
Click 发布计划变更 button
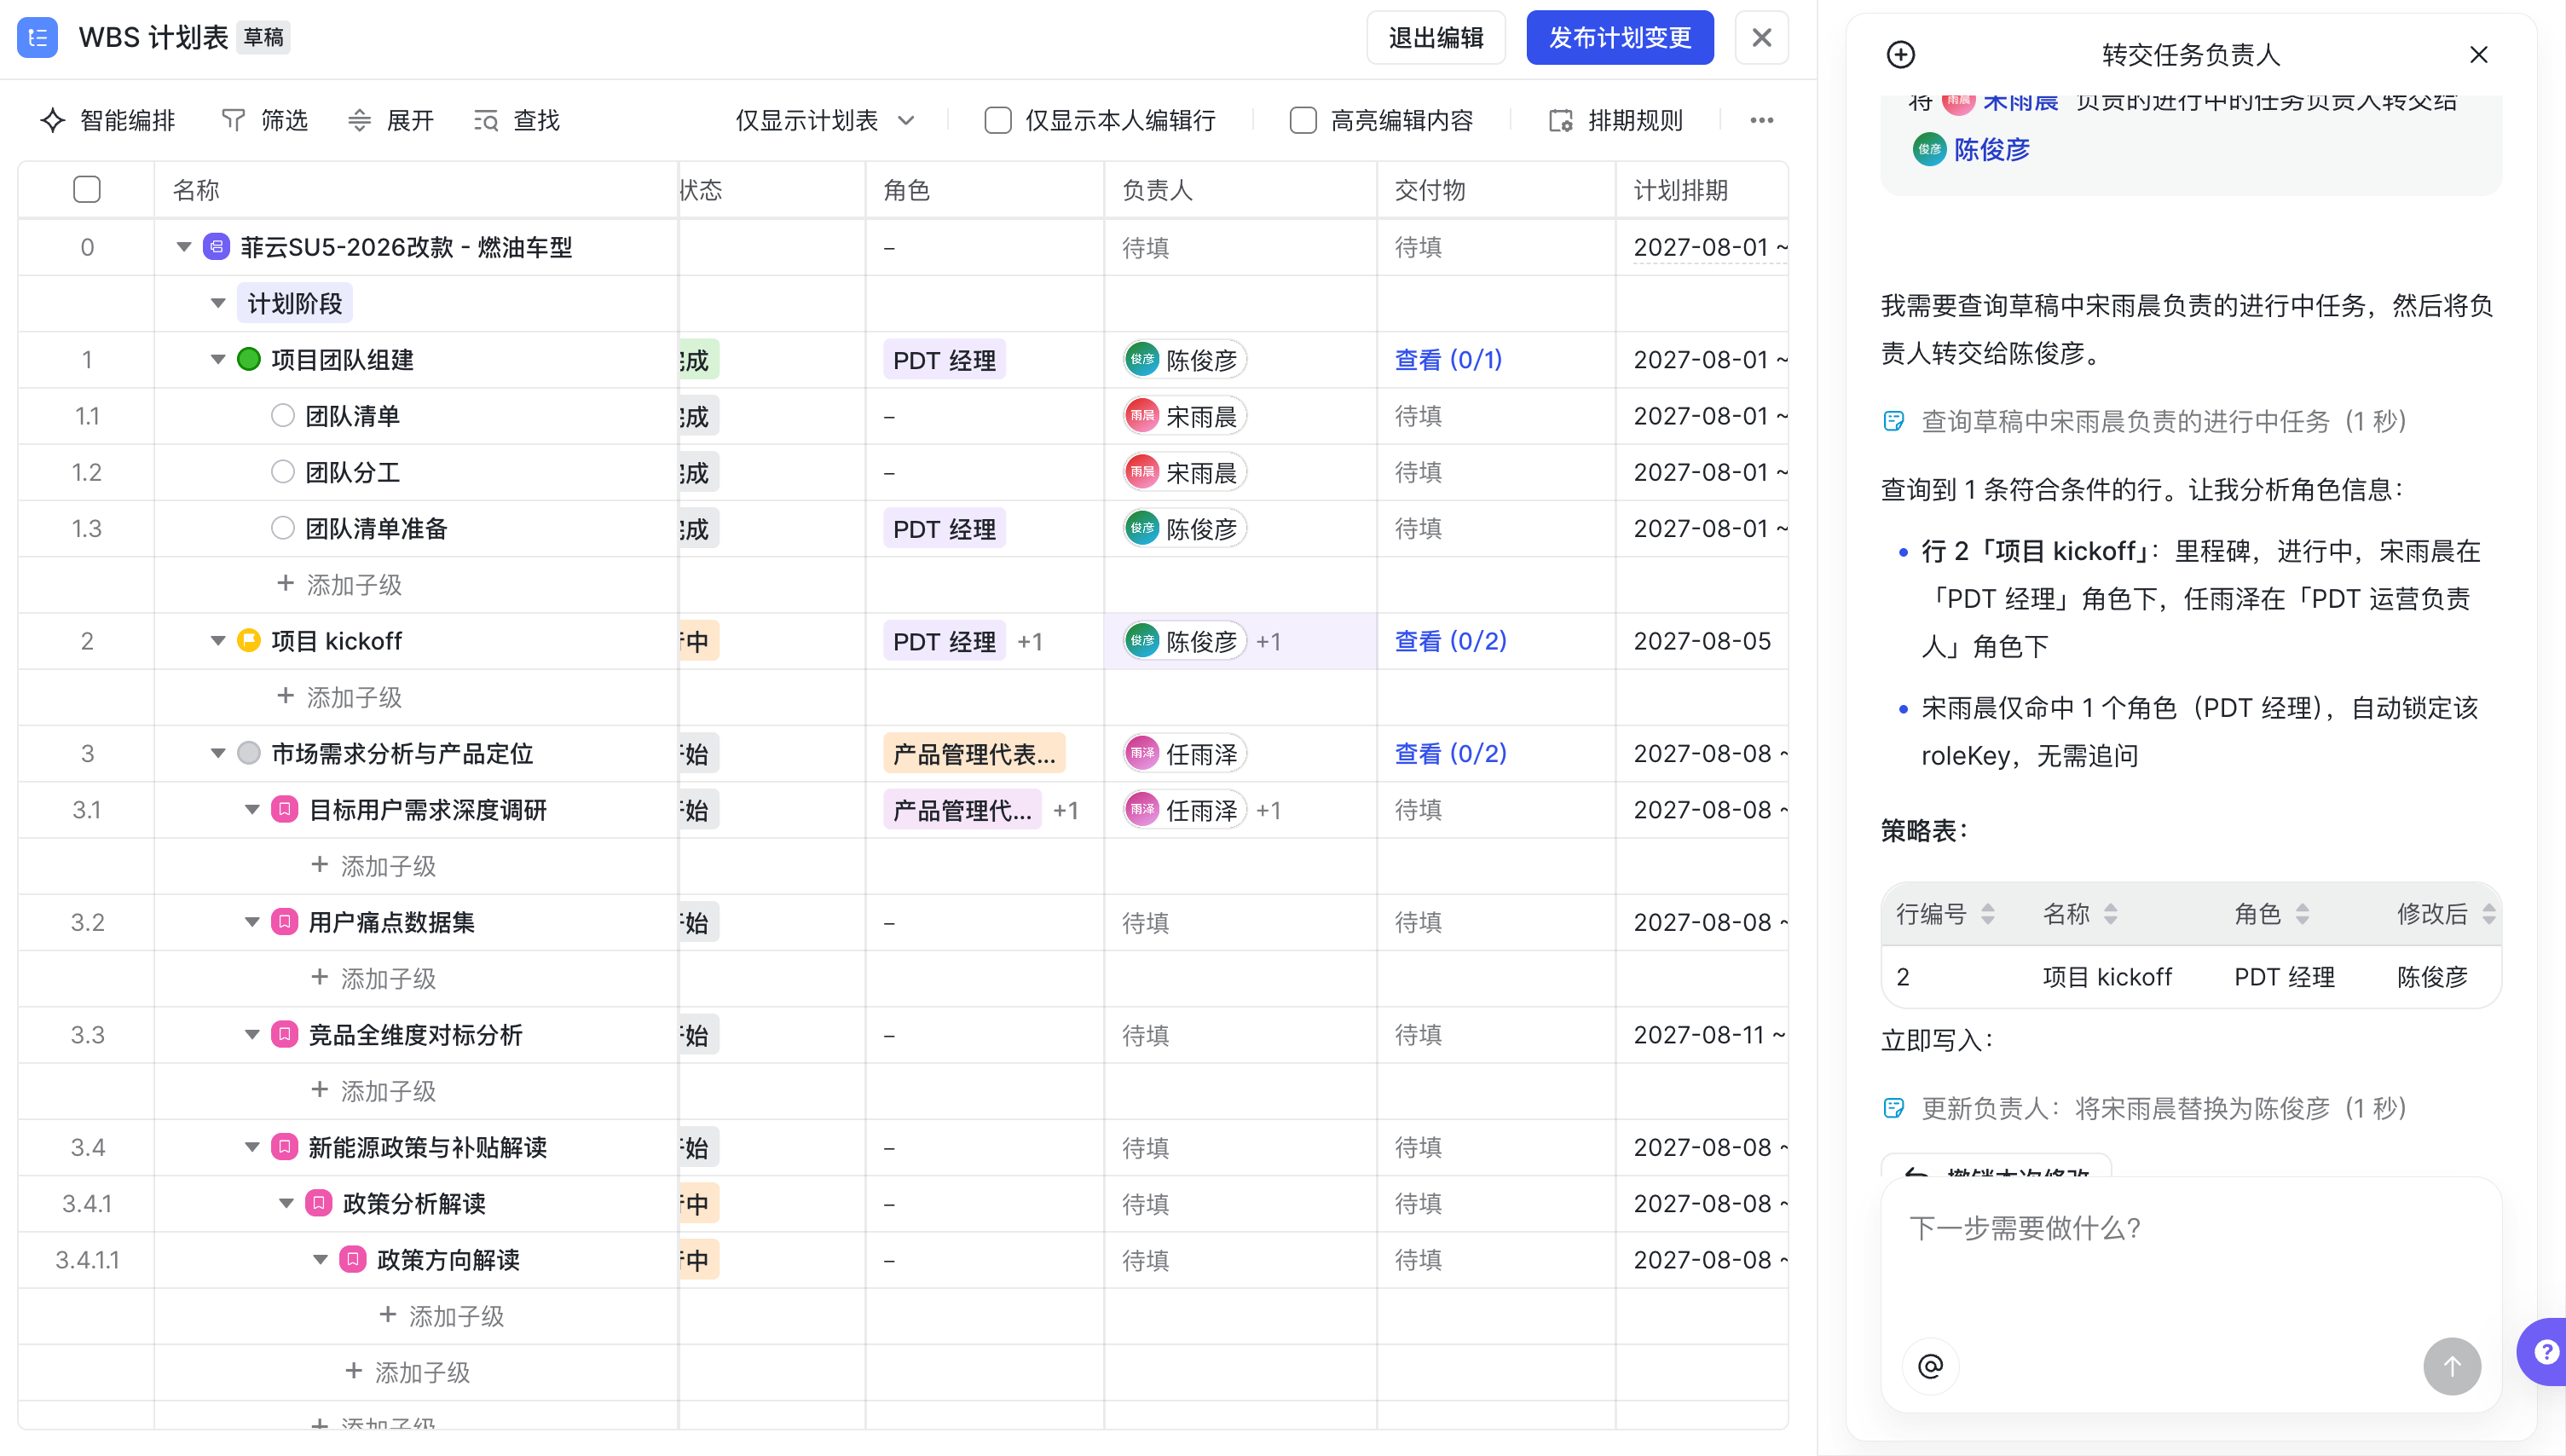pos(1620,38)
